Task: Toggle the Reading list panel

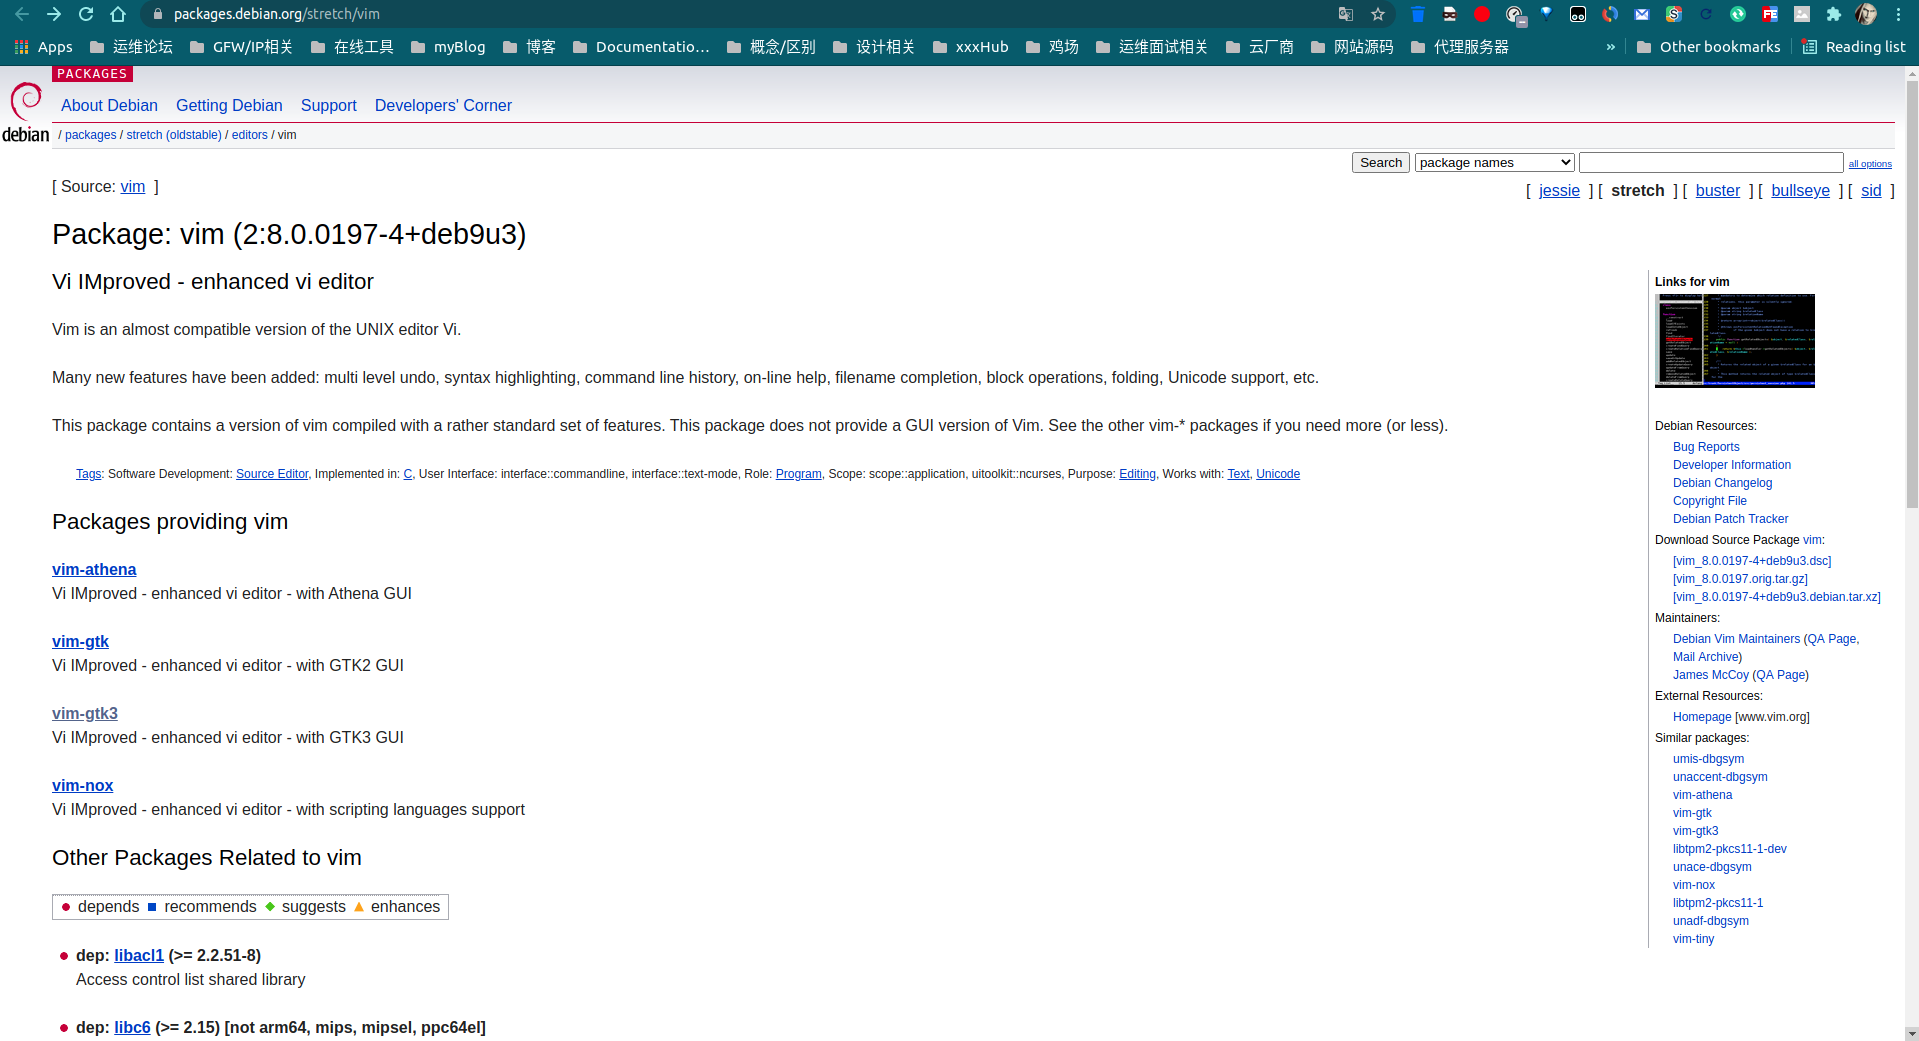Action: click(x=1853, y=46)
